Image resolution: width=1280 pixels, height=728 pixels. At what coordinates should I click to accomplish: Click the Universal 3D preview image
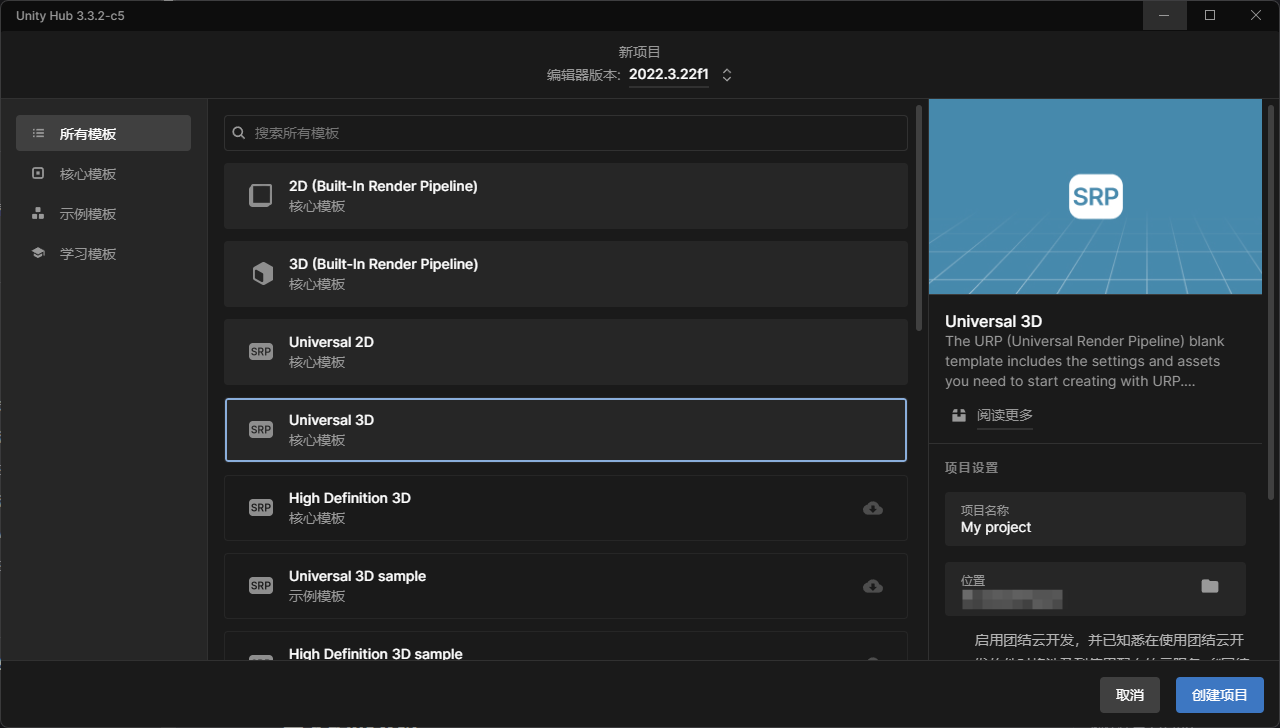pos(1095,196)
